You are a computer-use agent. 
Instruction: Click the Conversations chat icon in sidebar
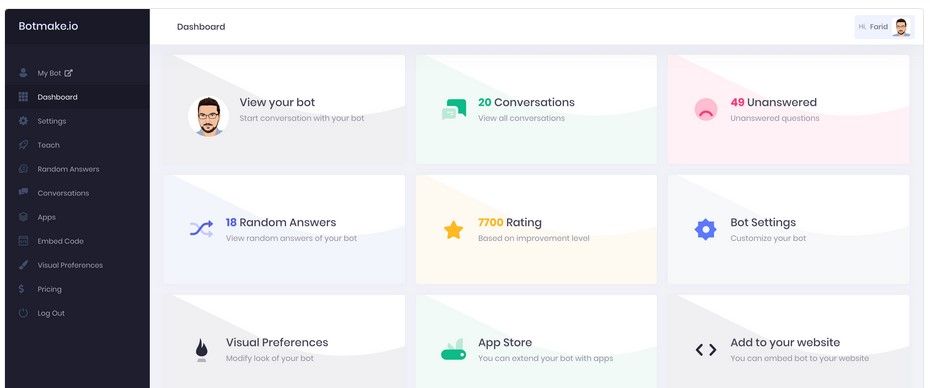click(23, 193)
